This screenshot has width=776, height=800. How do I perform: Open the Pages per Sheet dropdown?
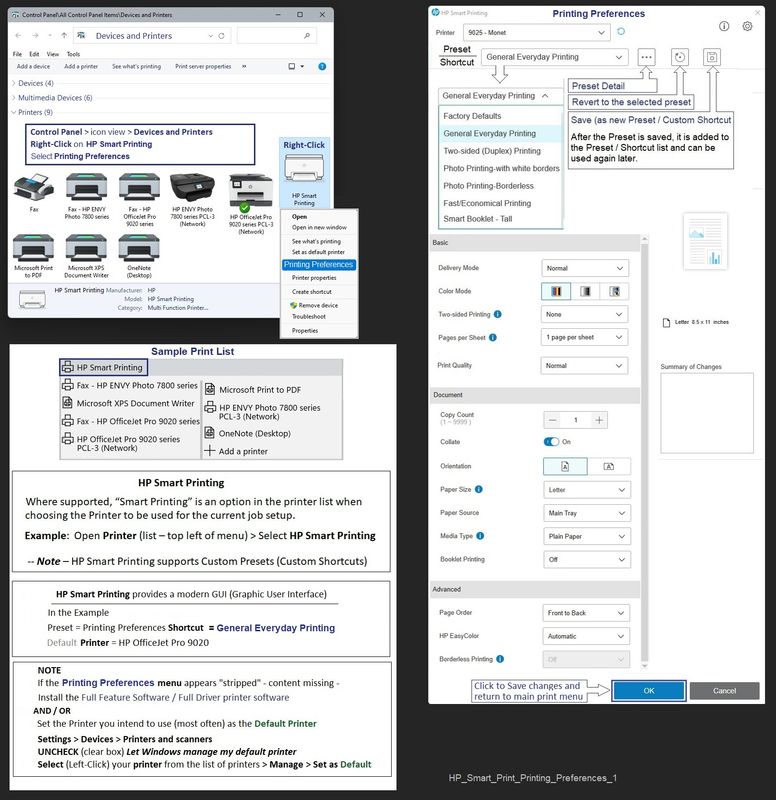click(584, 337)
